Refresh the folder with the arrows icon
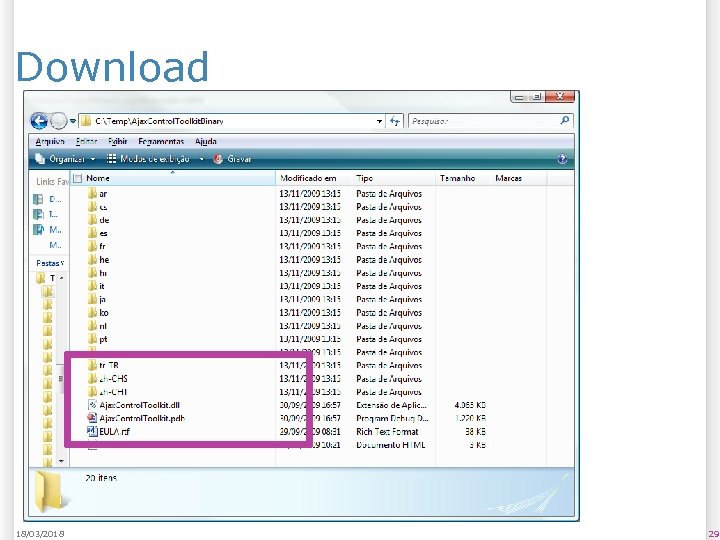The image size is (720, 540). click(x=394, y=121)
